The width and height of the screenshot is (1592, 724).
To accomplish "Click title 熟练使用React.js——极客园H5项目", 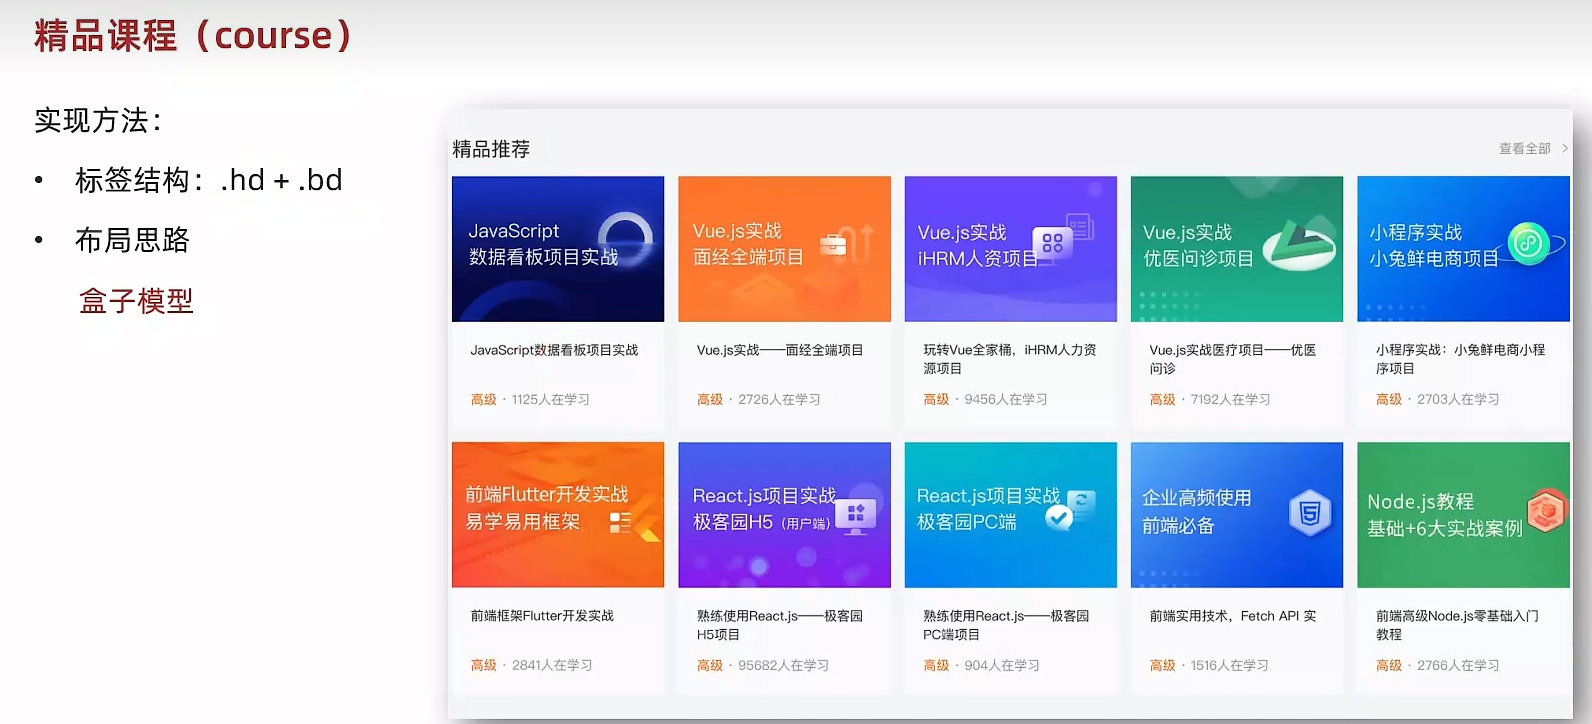I will click(x=780, y=625).
